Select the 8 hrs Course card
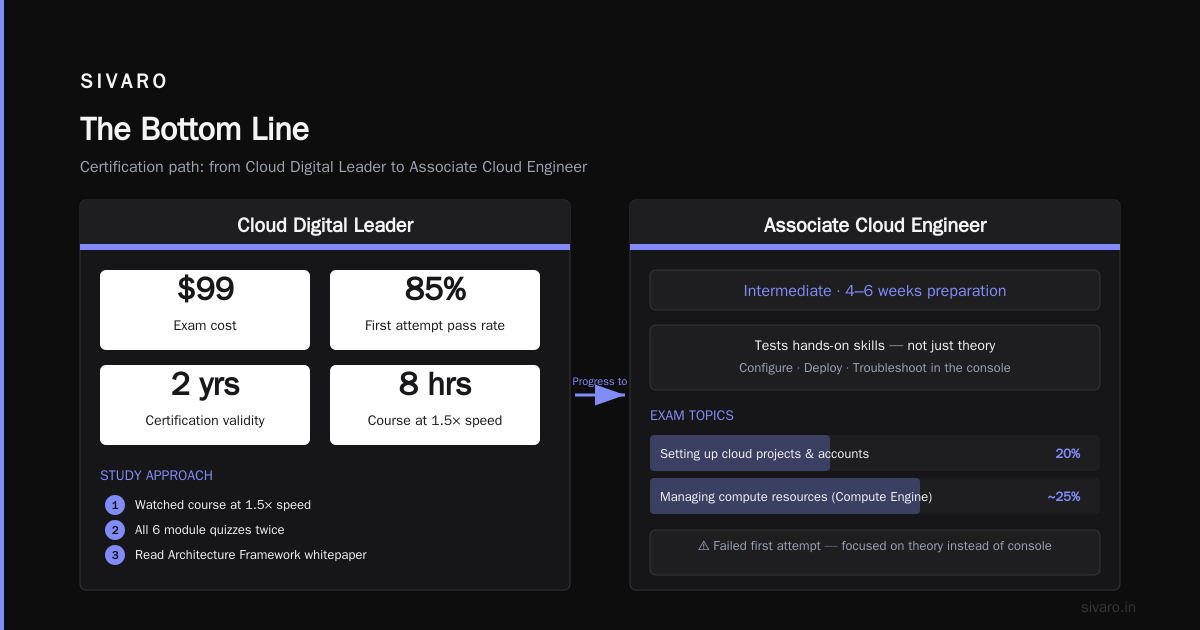Screen dimensions: 1200x630 click(x=435, y=405)
